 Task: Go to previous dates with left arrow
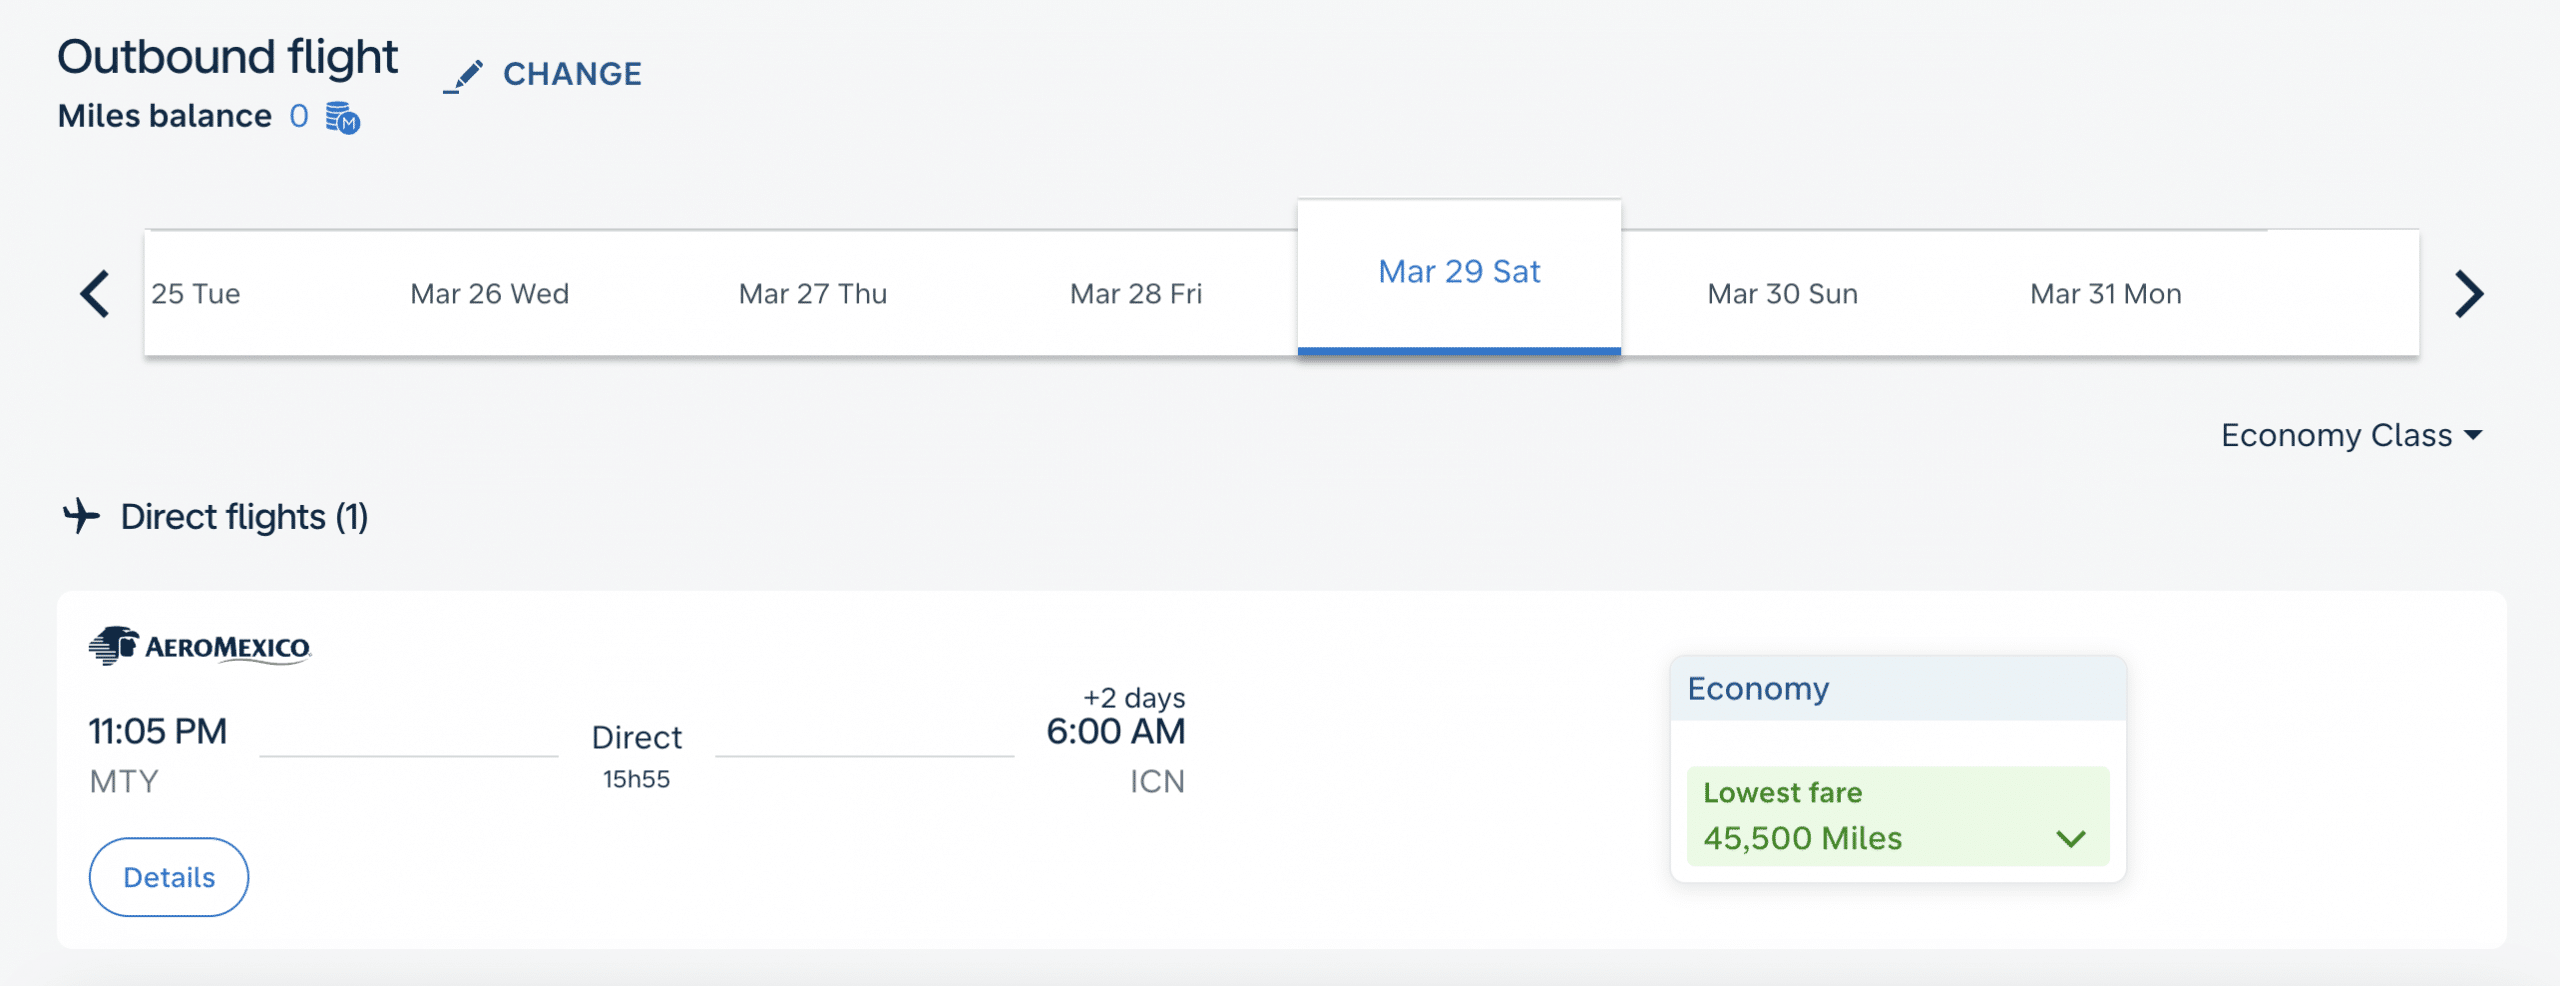pyautogui.click(x=95, y=294)
